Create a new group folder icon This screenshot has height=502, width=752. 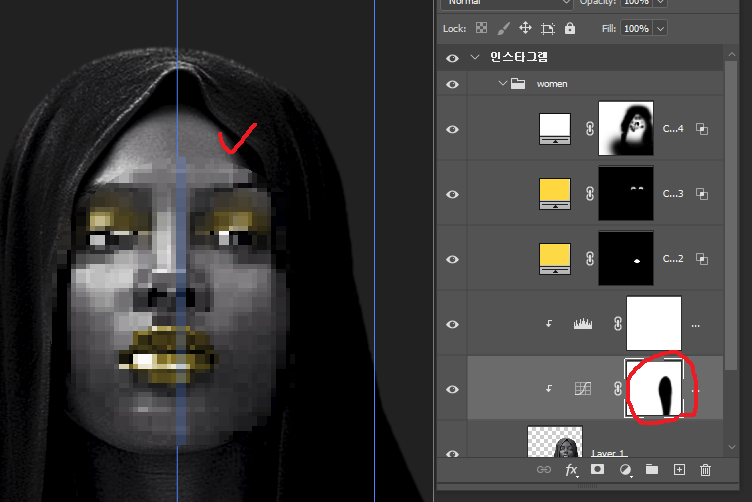pos(651,469)
